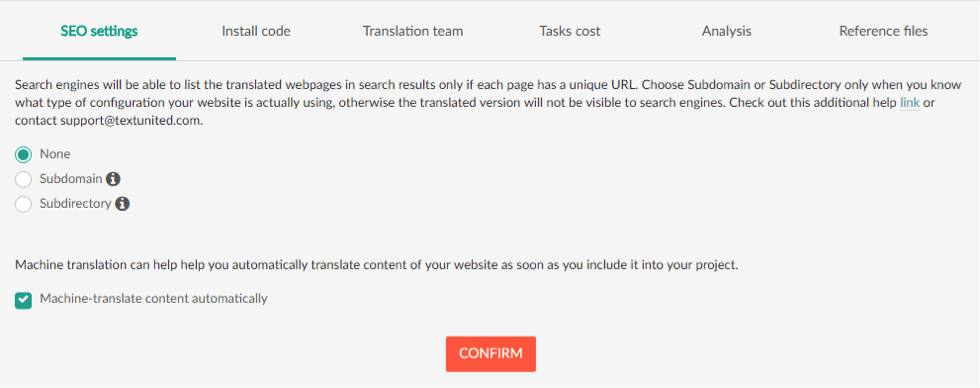Click the 'Subdirectory' label text
This screenshot has width=980, height=388.
point(76,204)
